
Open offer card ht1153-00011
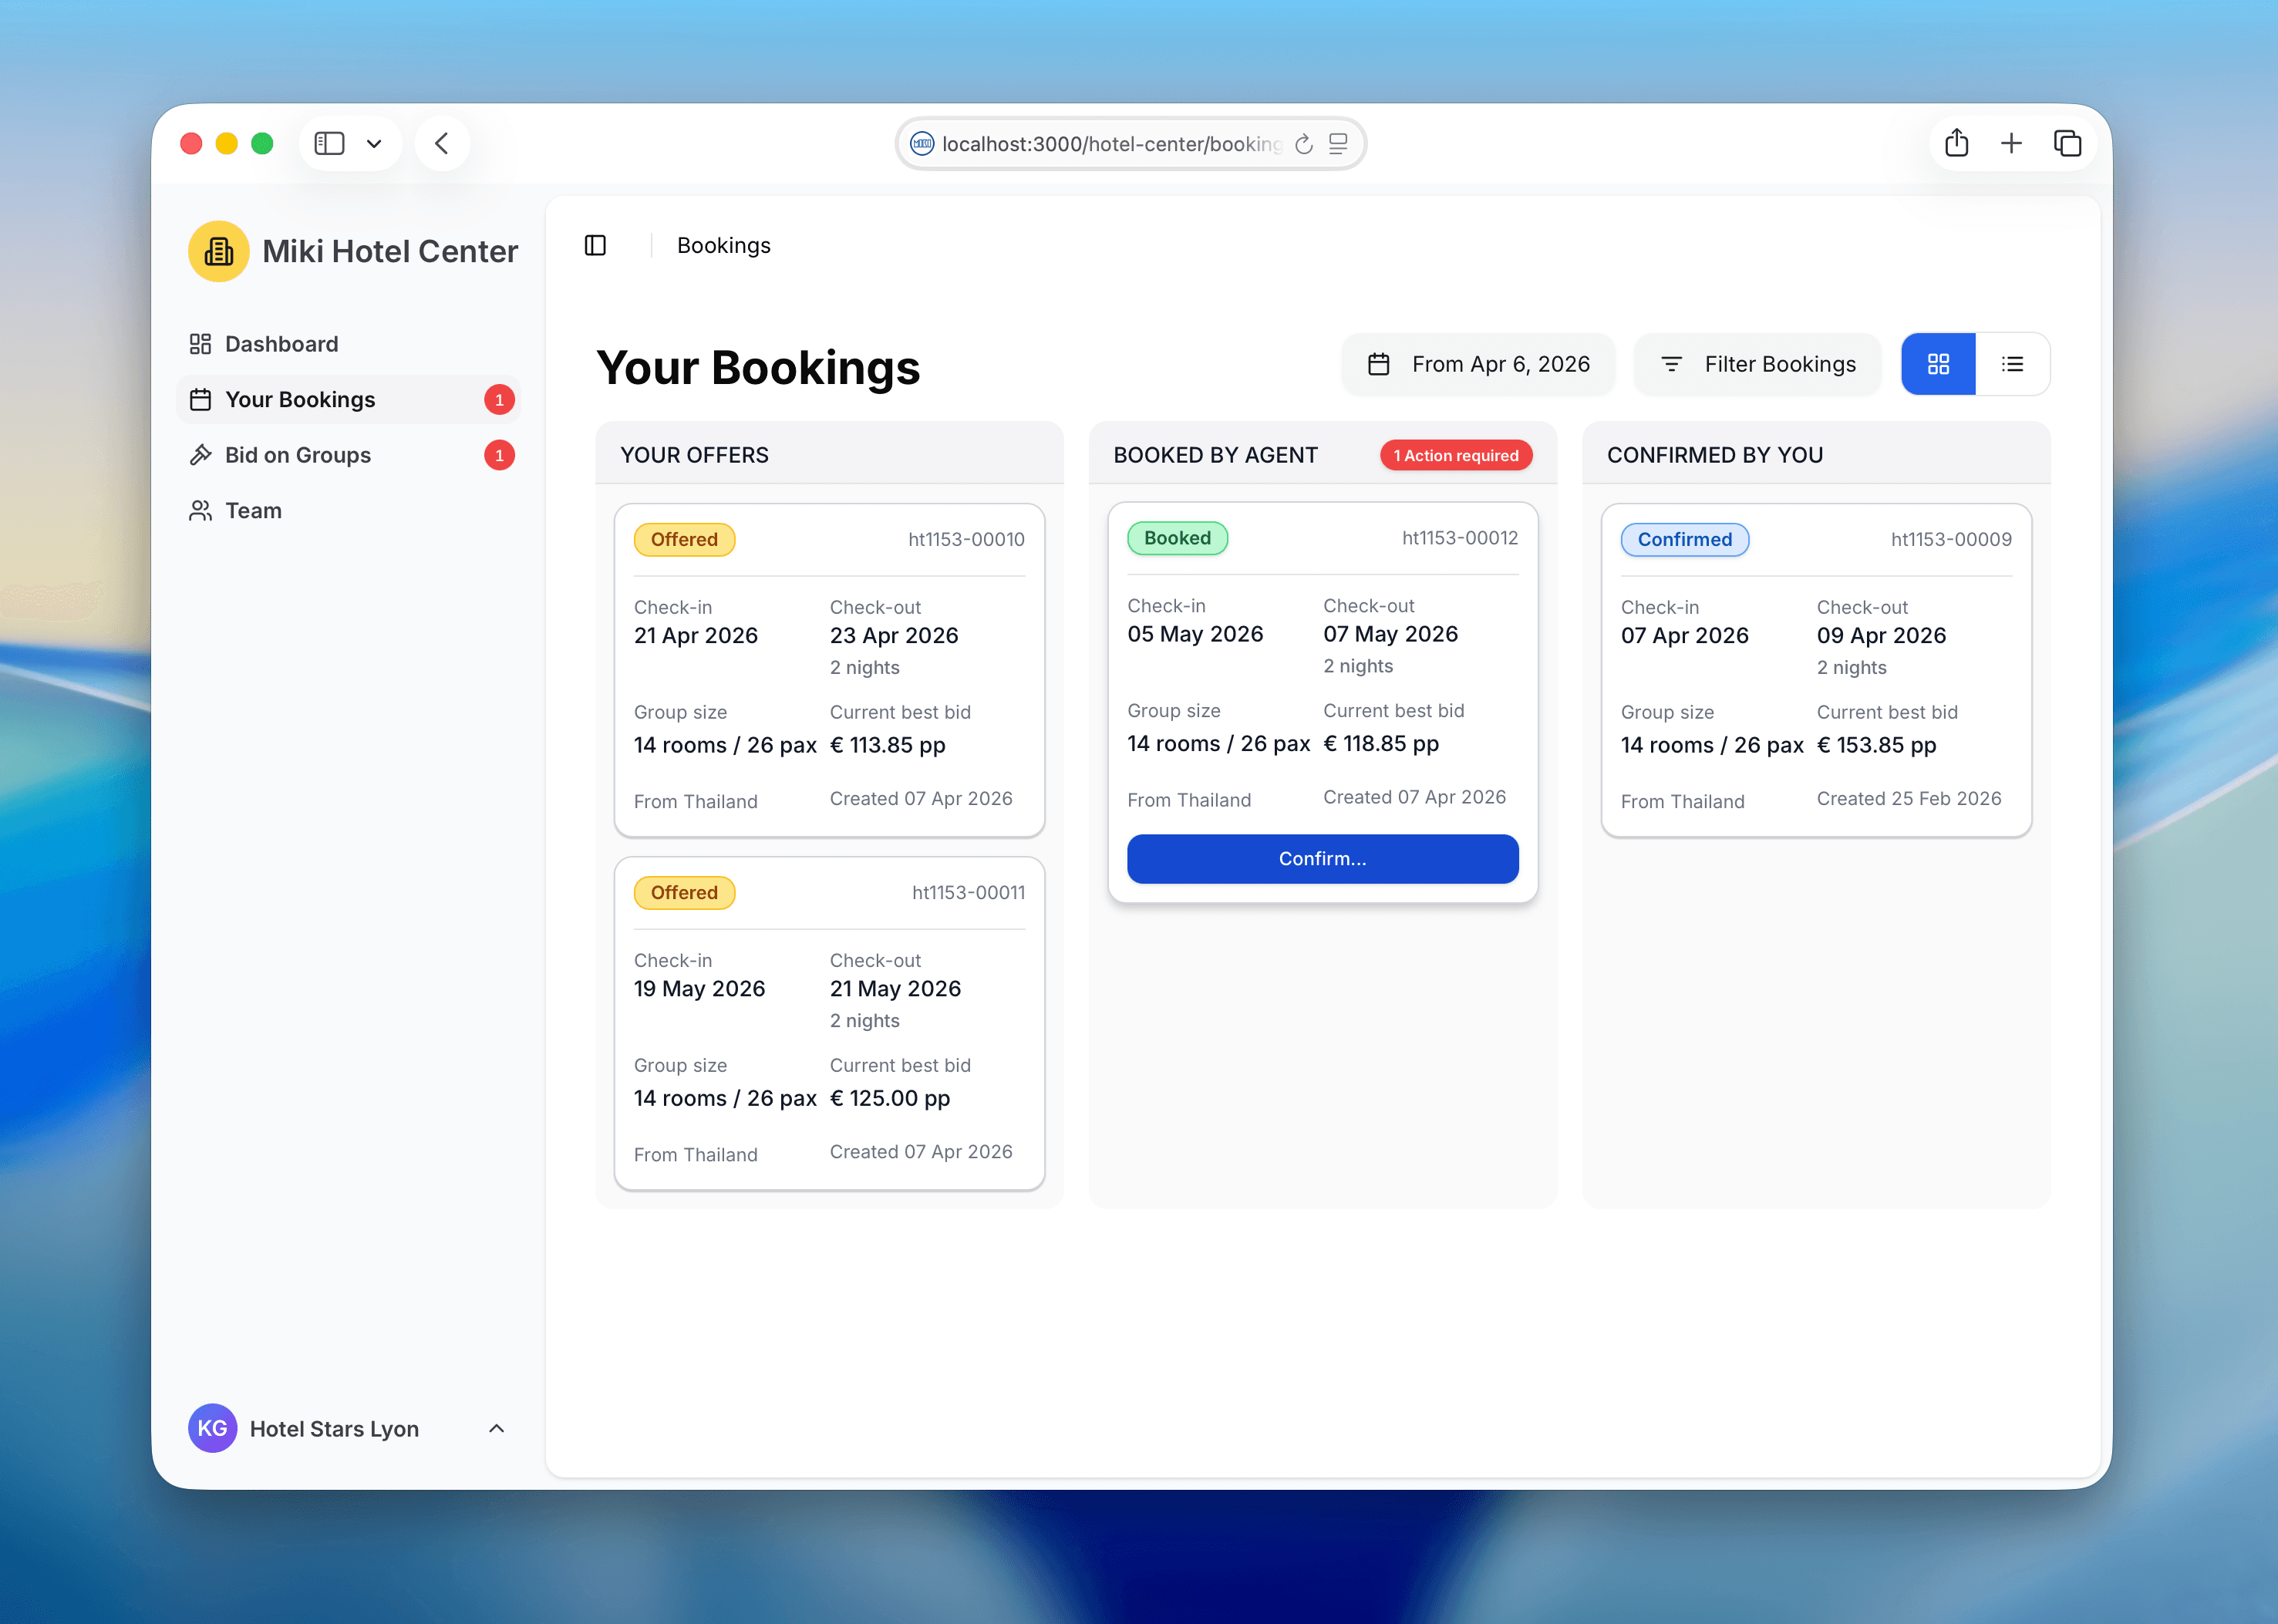[829, 1023]
